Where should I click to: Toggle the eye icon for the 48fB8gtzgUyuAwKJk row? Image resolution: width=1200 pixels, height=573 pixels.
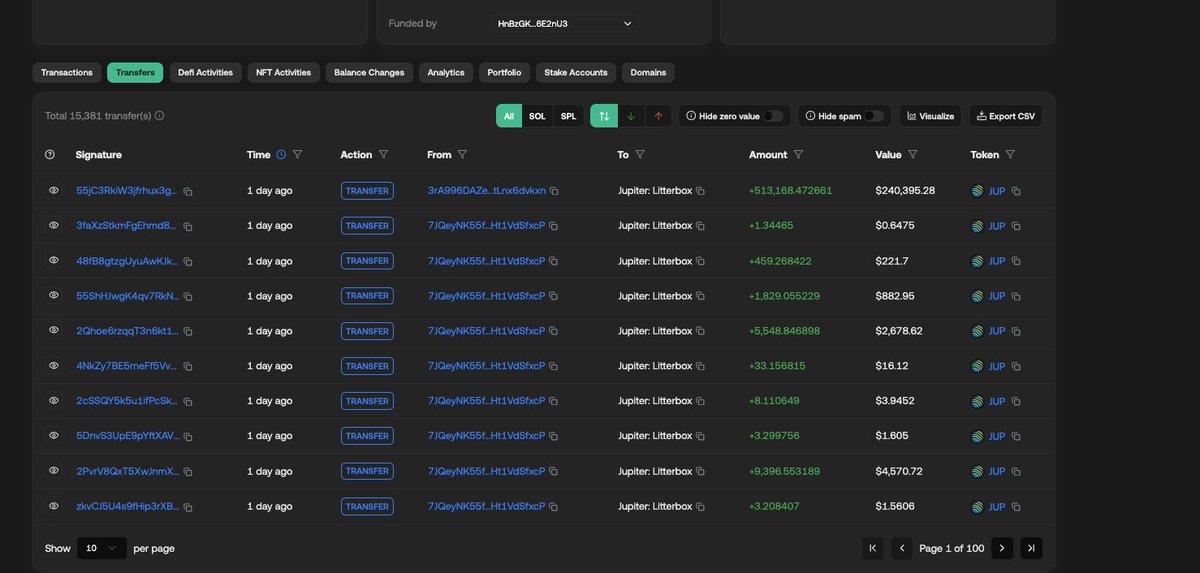[x=54, y=260]
